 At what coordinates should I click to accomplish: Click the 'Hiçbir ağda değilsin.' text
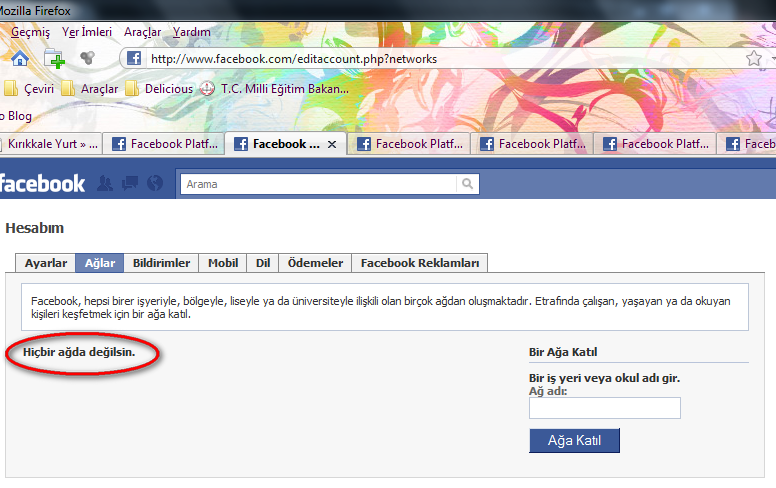[79, 352]
